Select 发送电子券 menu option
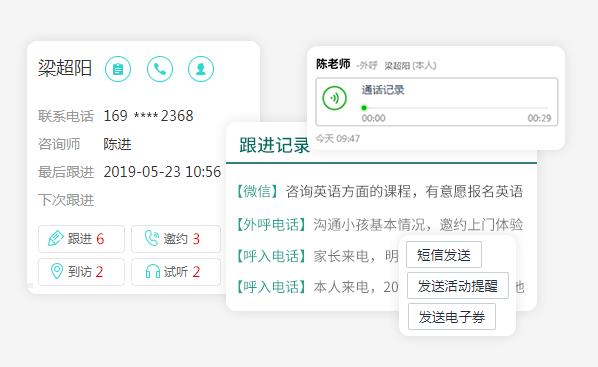 click(x=452, y=316)
